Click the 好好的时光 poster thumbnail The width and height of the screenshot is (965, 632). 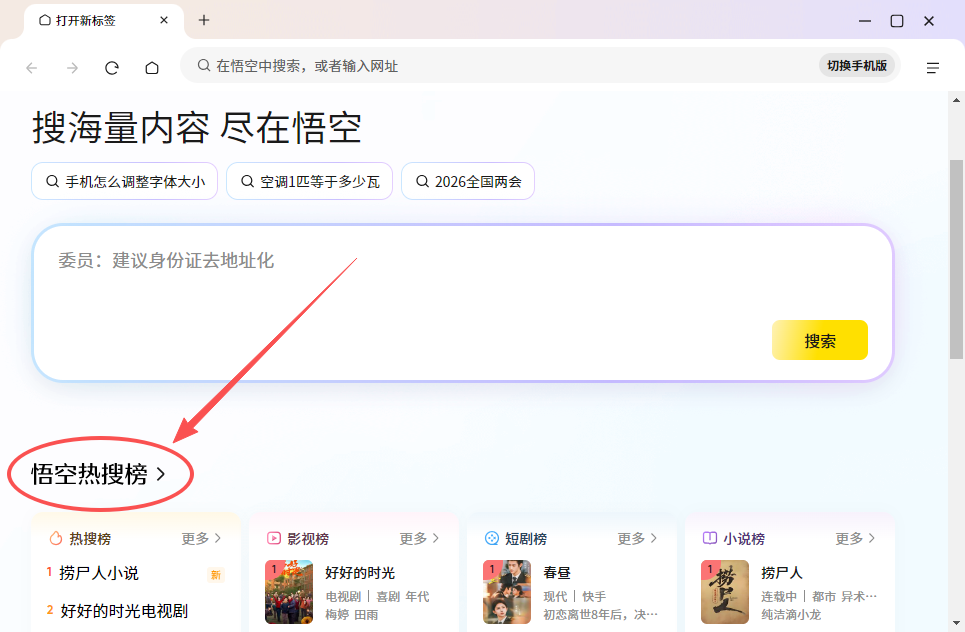coord(288,592)
